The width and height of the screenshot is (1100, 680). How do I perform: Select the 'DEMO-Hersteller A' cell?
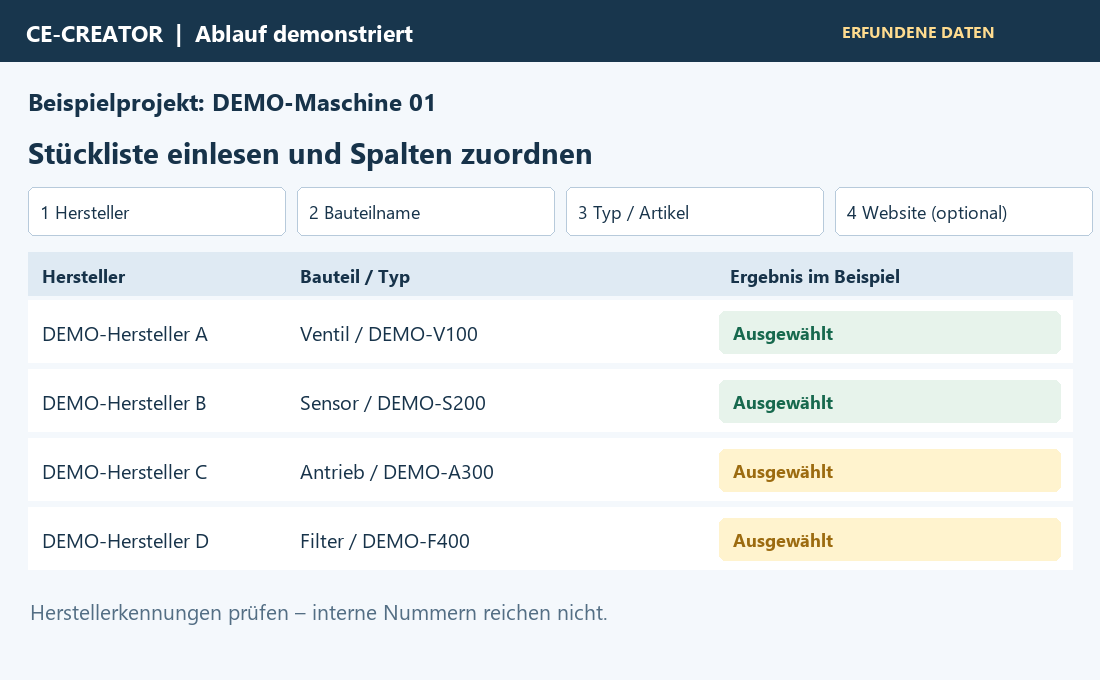125,334
